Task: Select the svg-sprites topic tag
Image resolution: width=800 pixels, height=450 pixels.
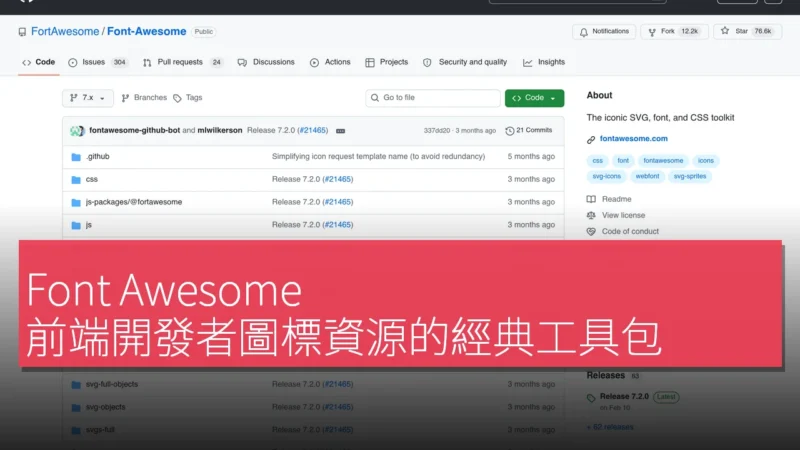Action: (x=690, y=177)
